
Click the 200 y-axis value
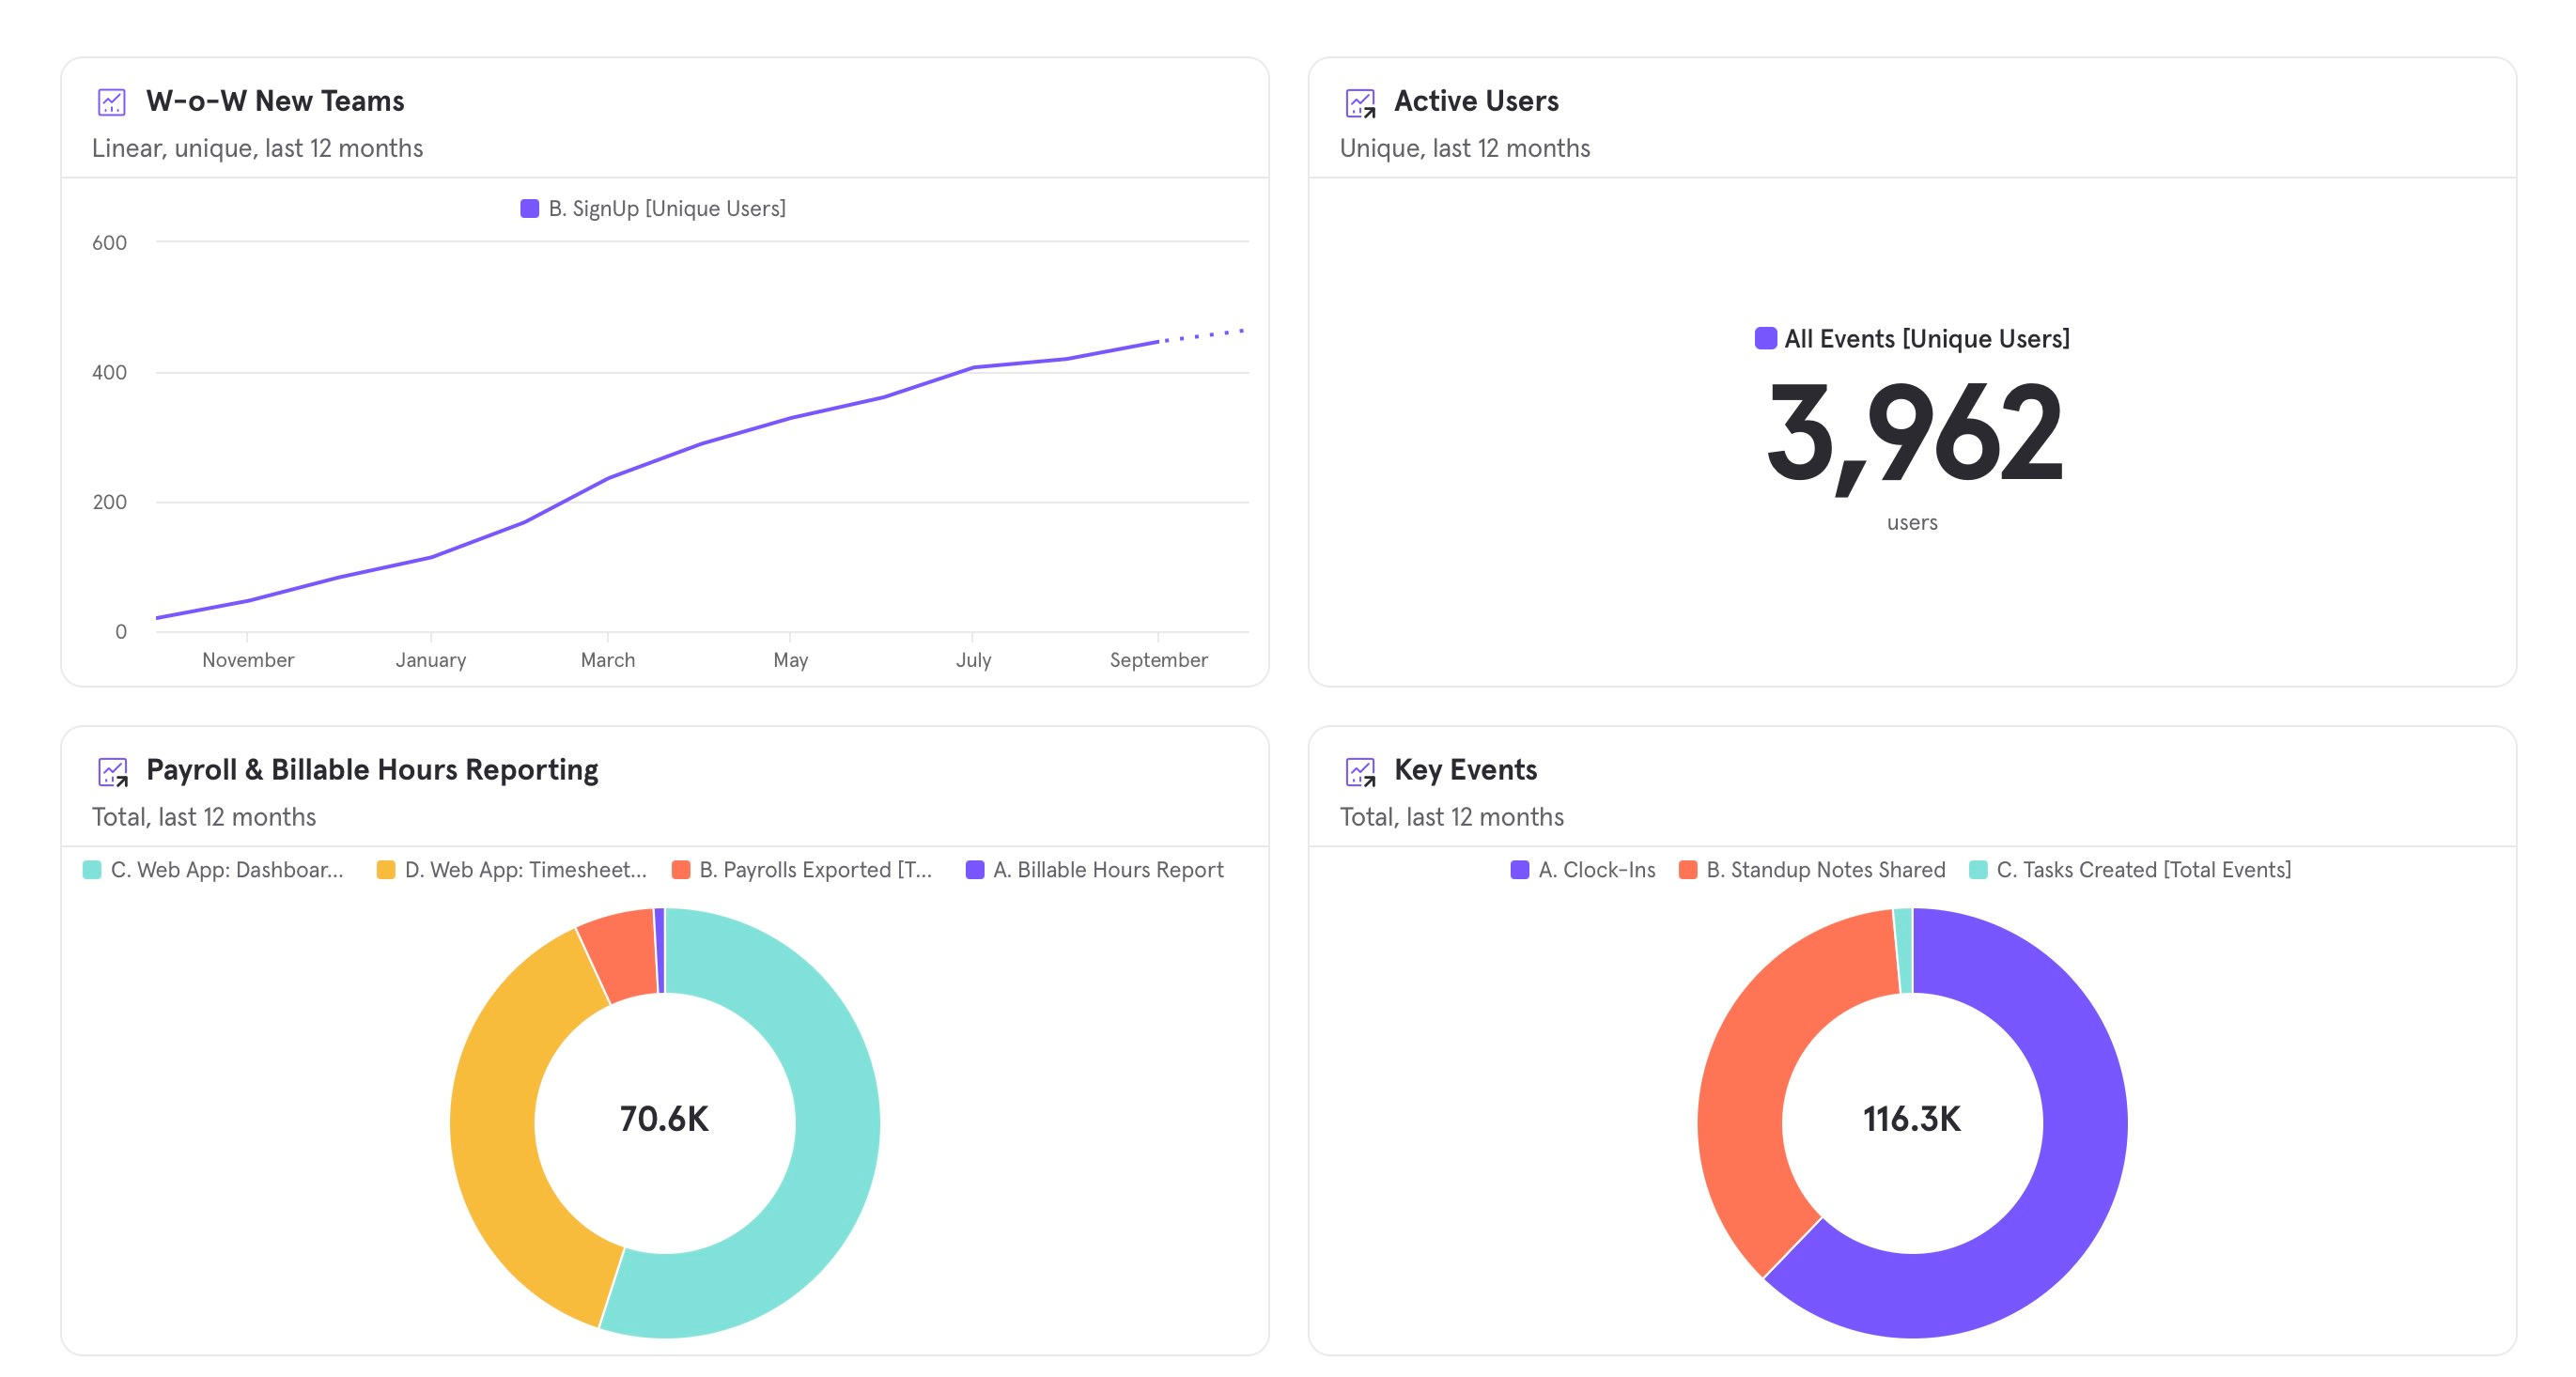coord(110,502)
